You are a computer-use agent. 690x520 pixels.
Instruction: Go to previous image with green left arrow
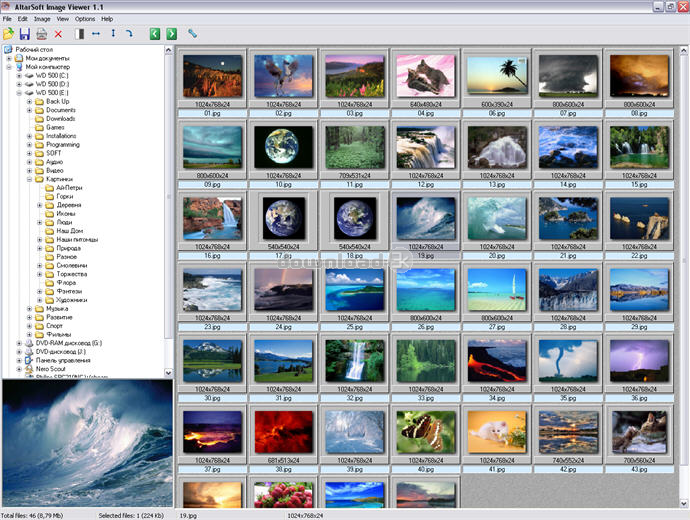click(155, 34)
